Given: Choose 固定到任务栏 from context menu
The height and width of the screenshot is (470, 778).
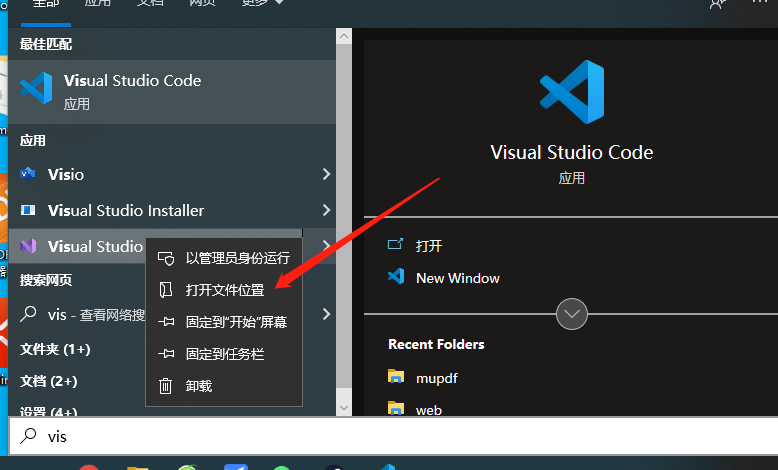Looking at the screenshot, I should coord(224,354).
